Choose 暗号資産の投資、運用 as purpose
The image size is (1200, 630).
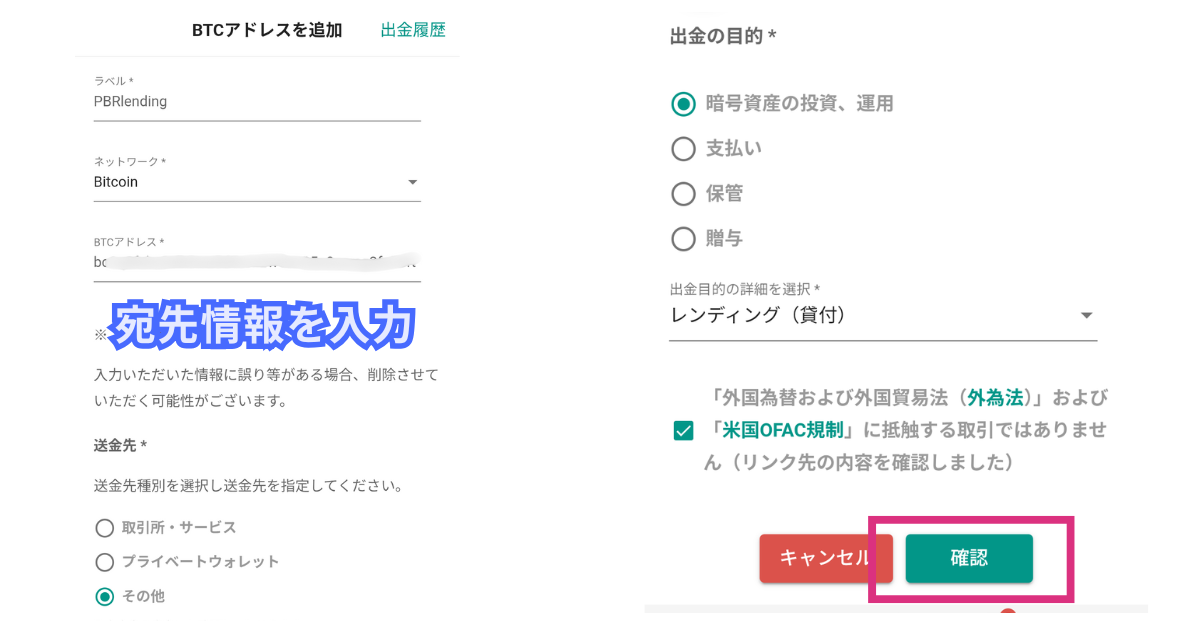[683, 103]
